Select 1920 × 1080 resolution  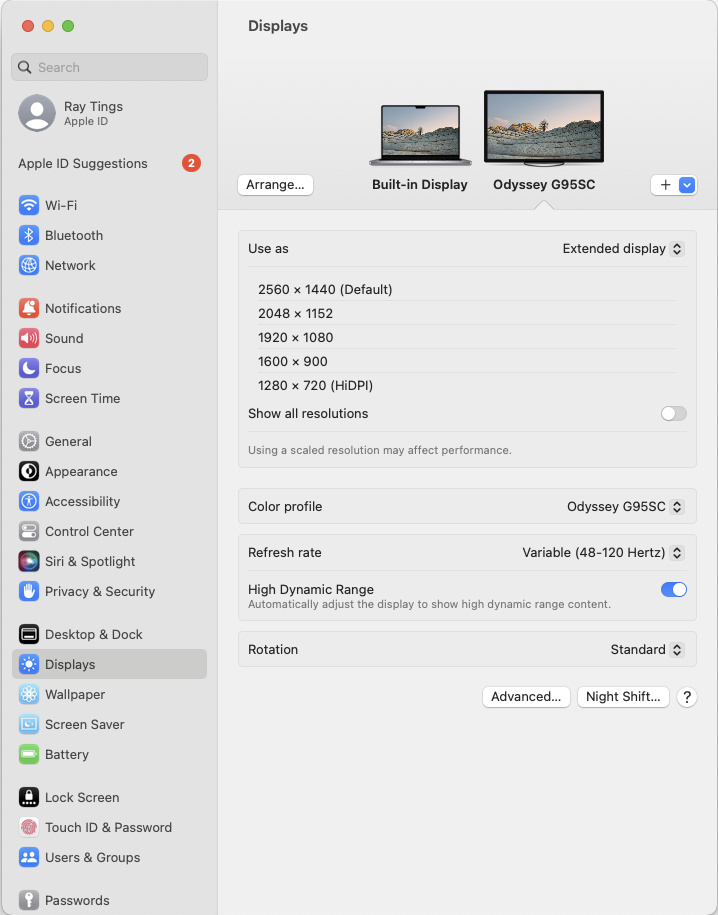point(296,337)
